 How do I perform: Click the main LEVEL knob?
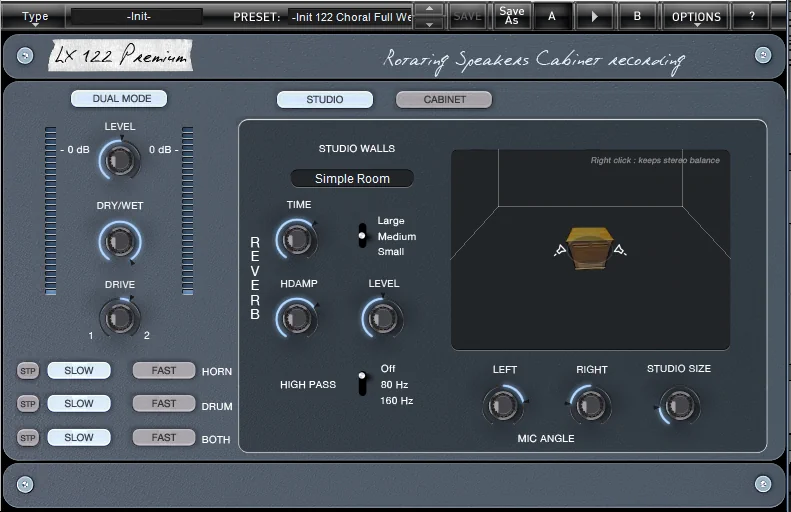[x=120, y=160]
